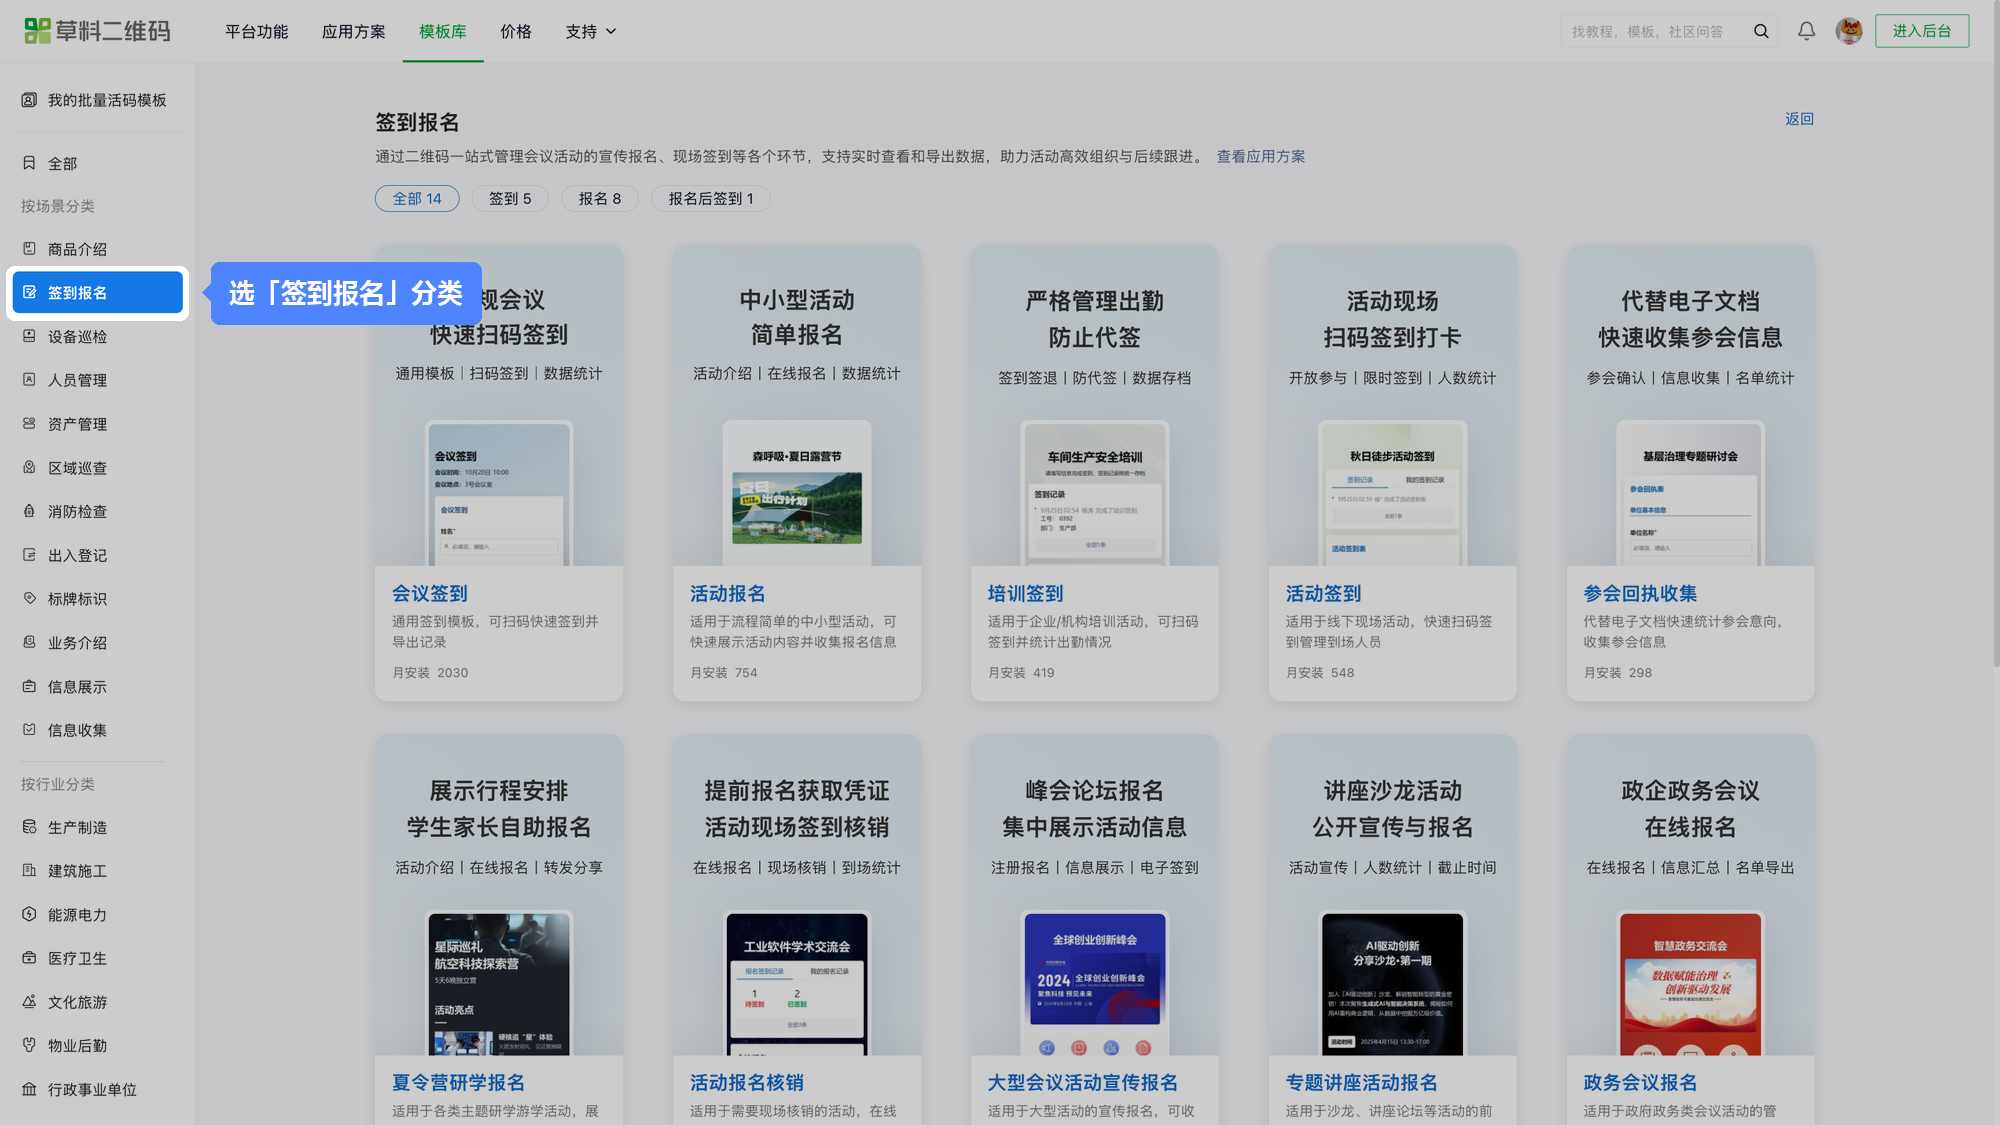Click the 人员管理 sidebar icon

click(29, 380)
